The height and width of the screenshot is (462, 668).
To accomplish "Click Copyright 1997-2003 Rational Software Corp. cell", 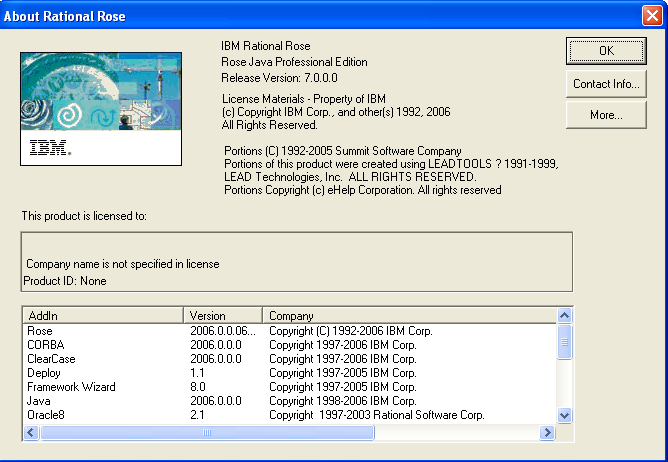I will pos(377,415).
